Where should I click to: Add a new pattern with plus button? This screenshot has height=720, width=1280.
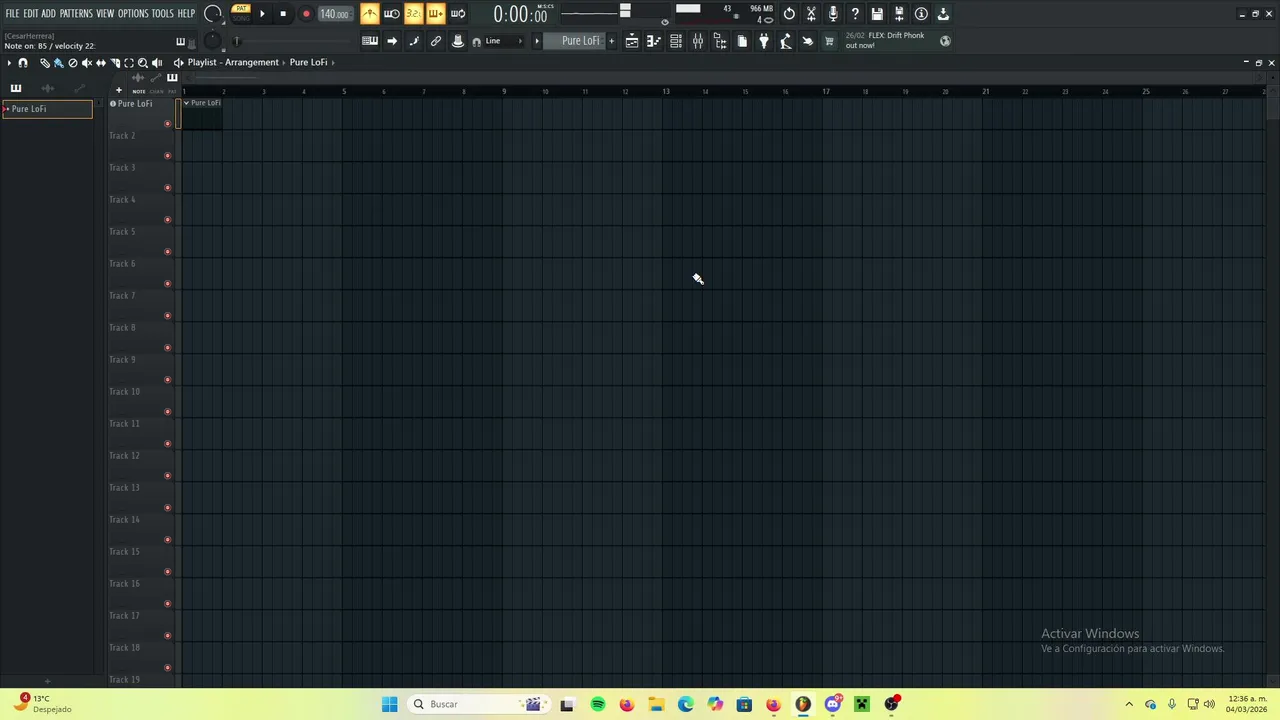tap(612, 41)
